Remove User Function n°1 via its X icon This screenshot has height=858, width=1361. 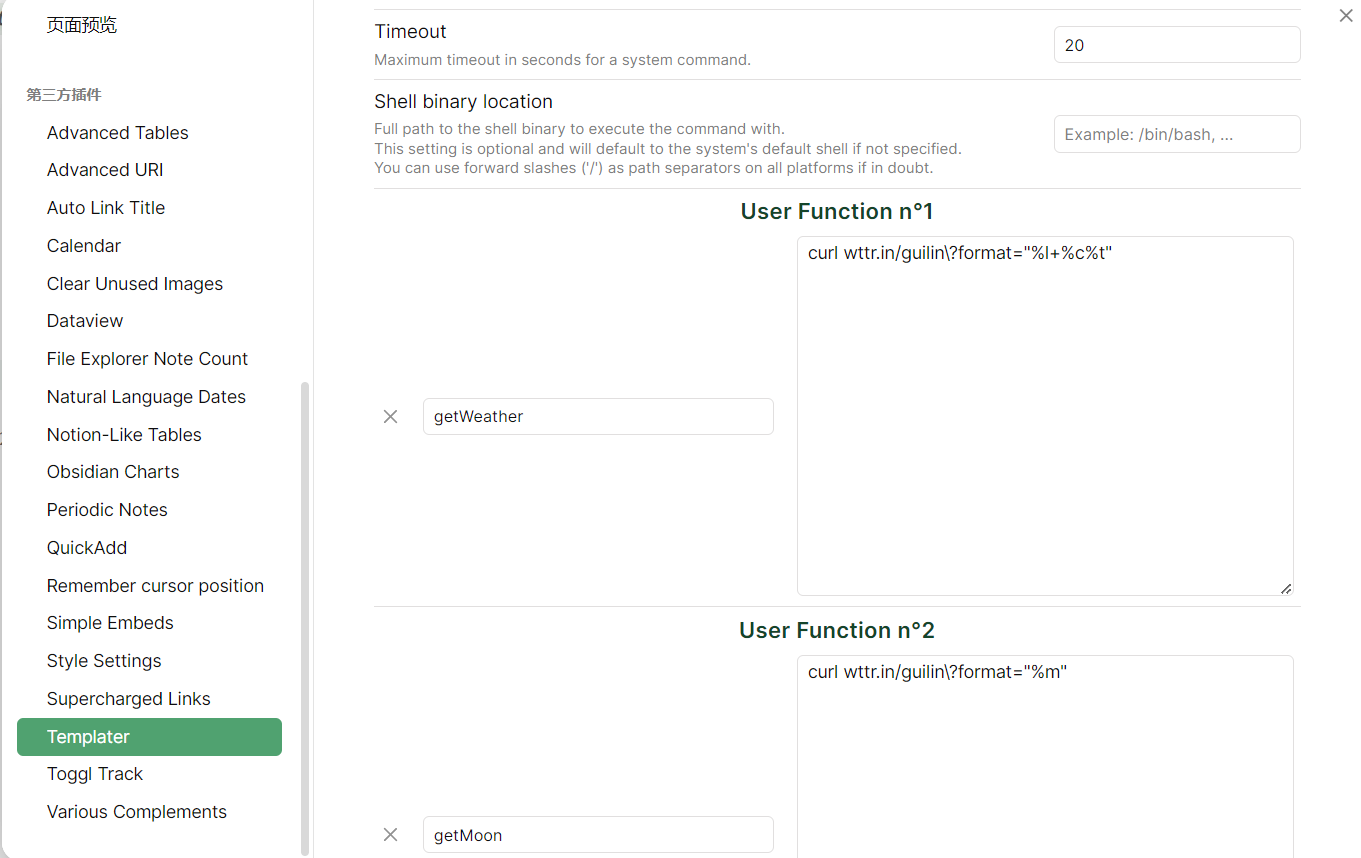coord(390,416)
